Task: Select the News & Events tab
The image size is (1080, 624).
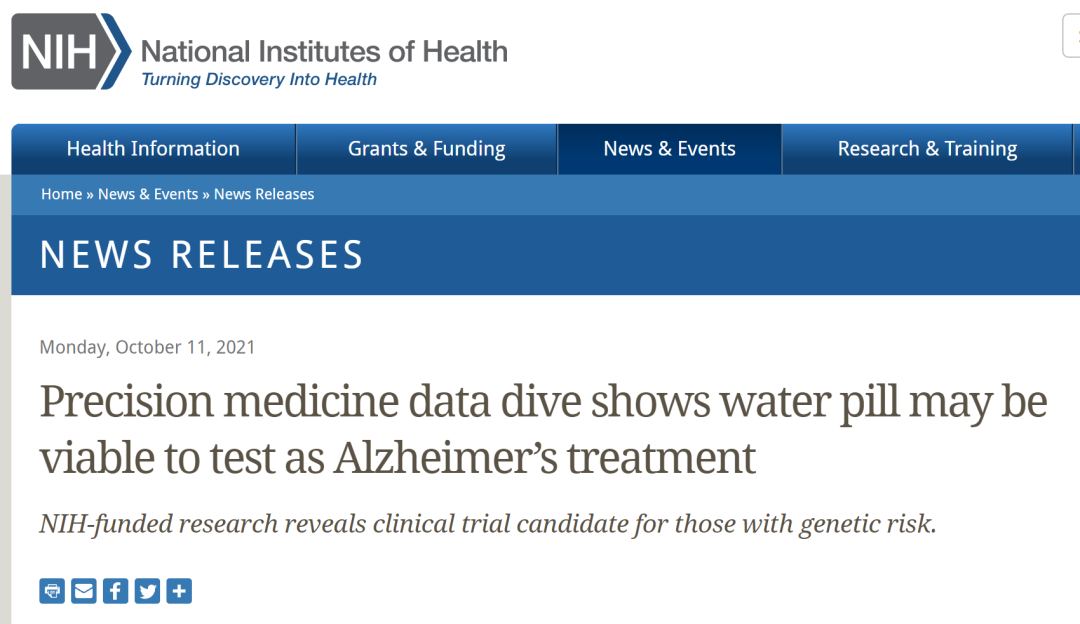Action: [669, 149]
